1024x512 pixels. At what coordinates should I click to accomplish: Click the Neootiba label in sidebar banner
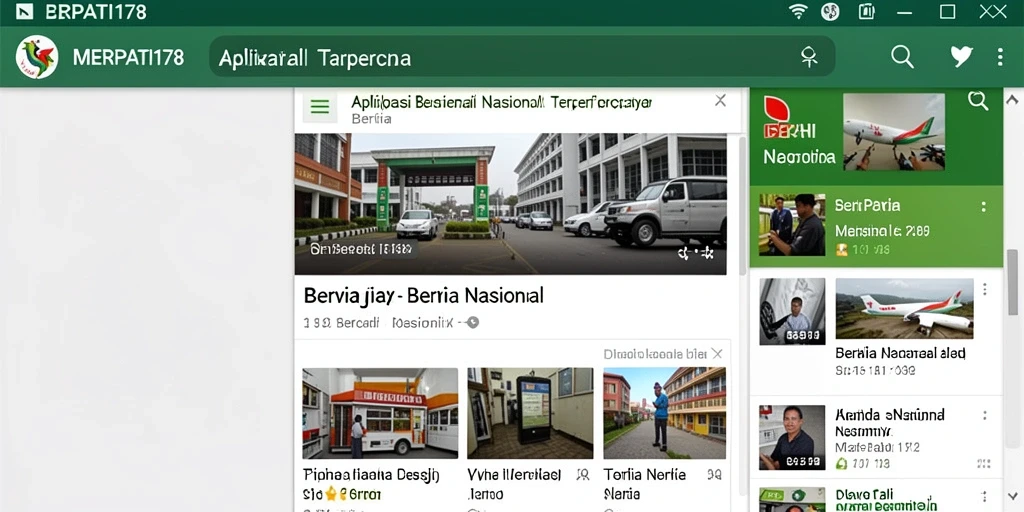[x=799, y=157]
